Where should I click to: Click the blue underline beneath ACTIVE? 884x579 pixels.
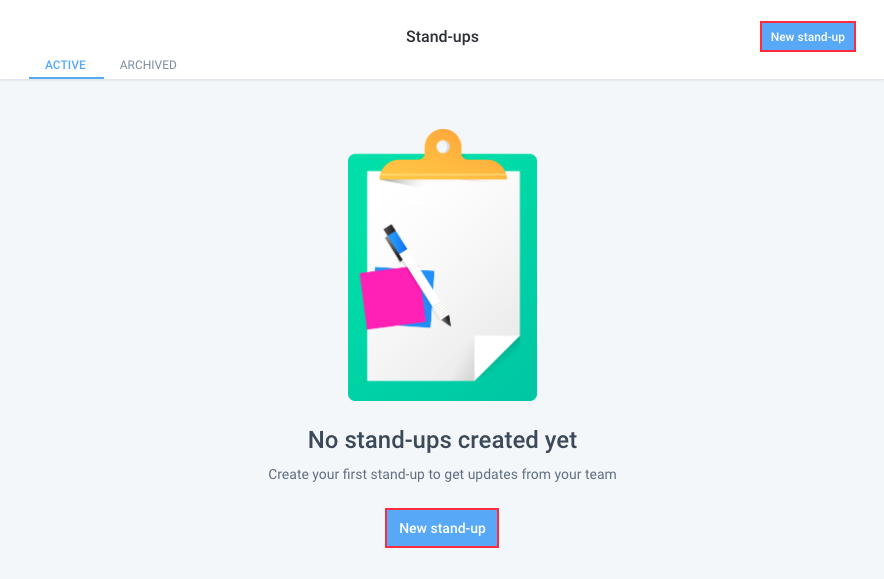tap(66, 79)
